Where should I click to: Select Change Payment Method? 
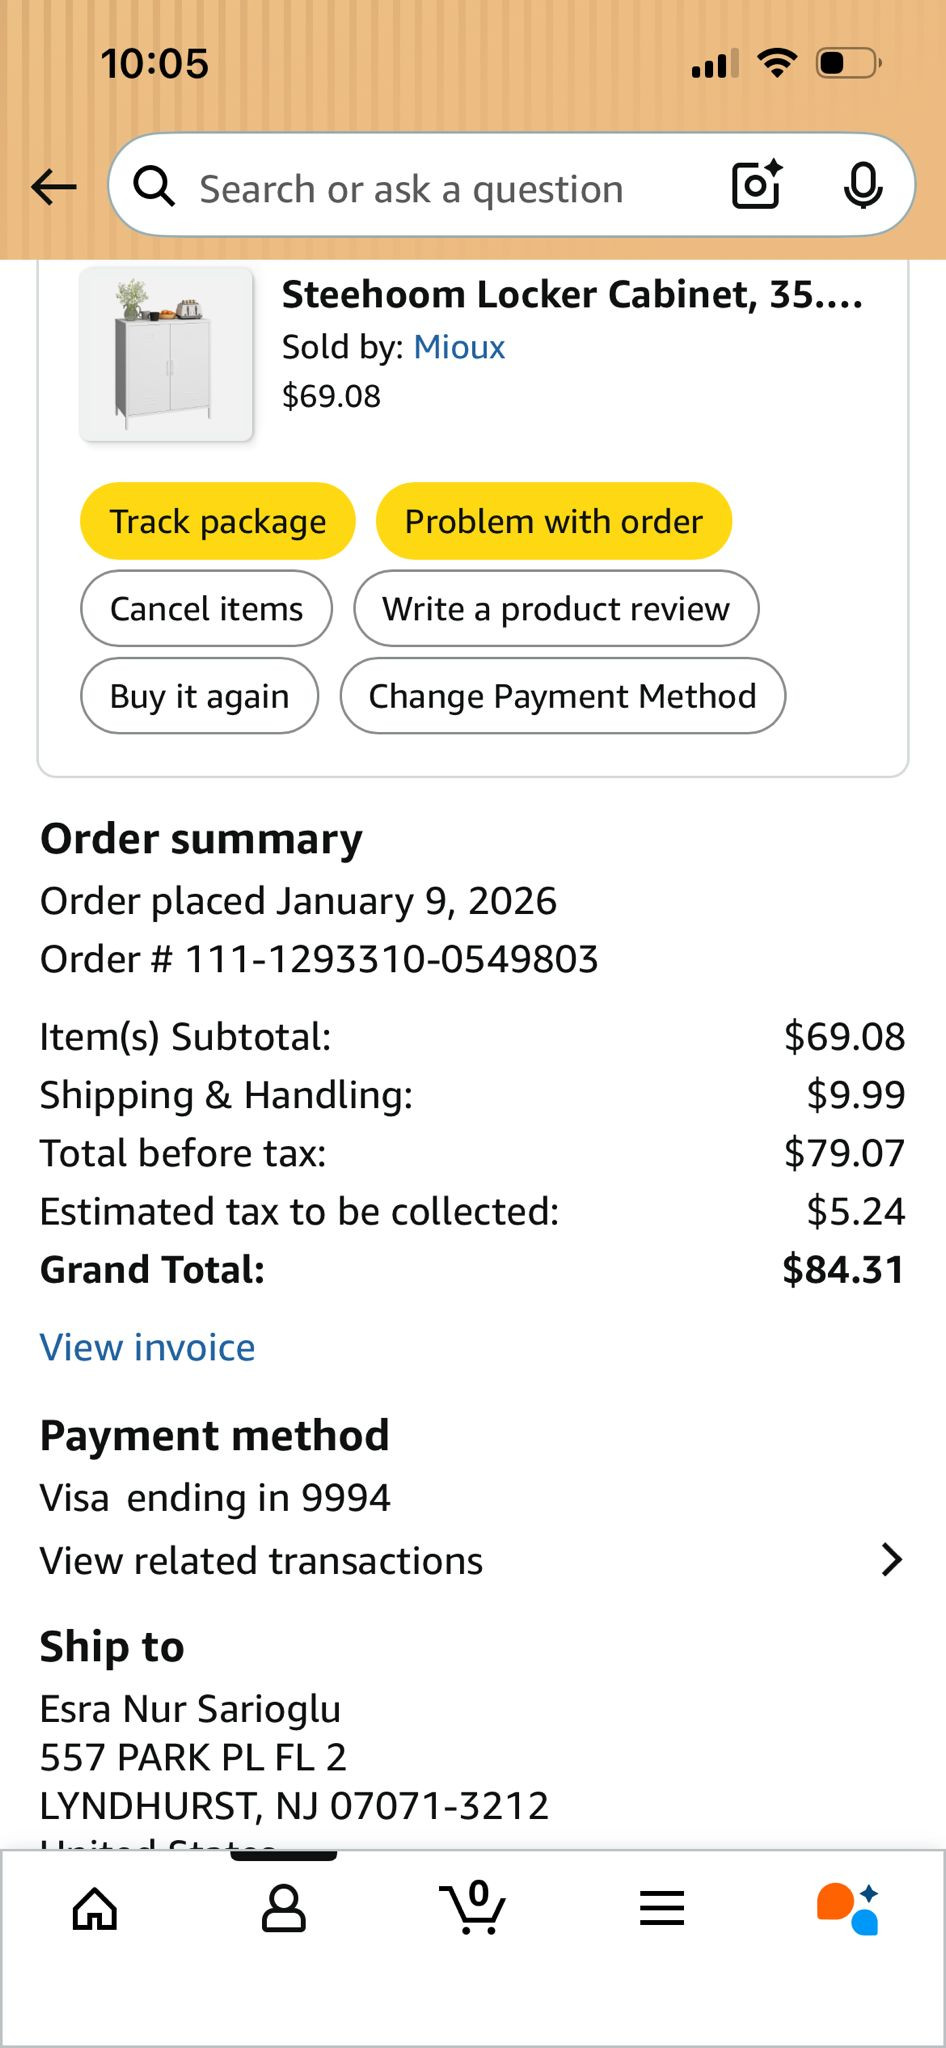(562, 696)
